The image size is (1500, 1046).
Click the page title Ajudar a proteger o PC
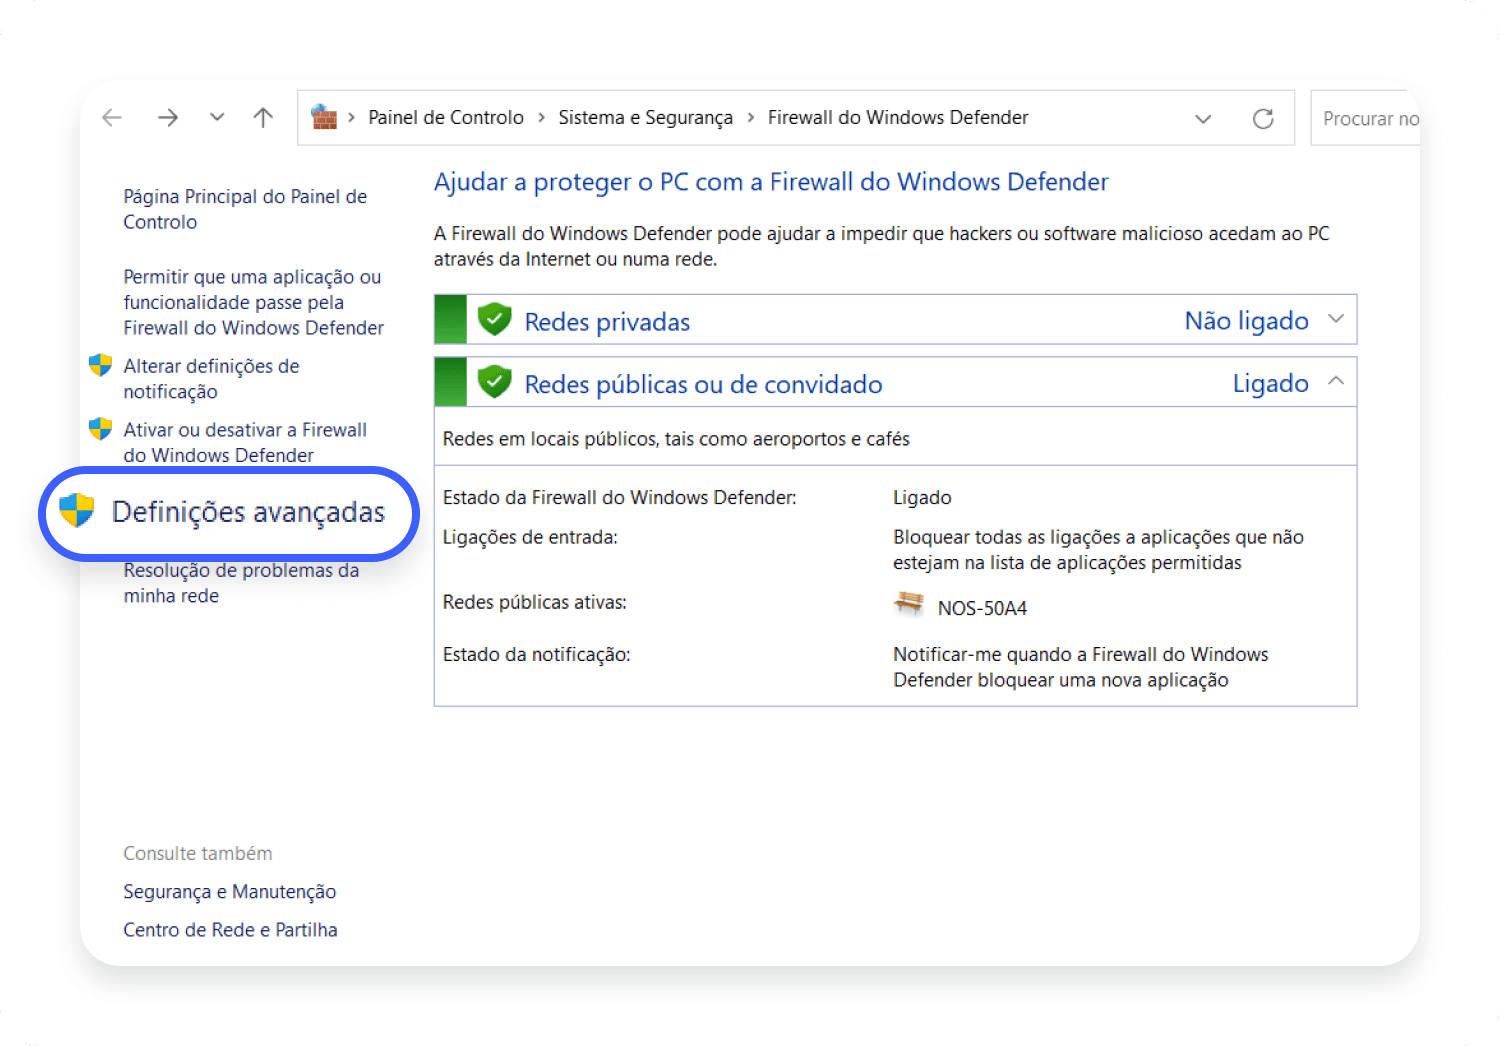pyautogui.click(x=771, y=182)
